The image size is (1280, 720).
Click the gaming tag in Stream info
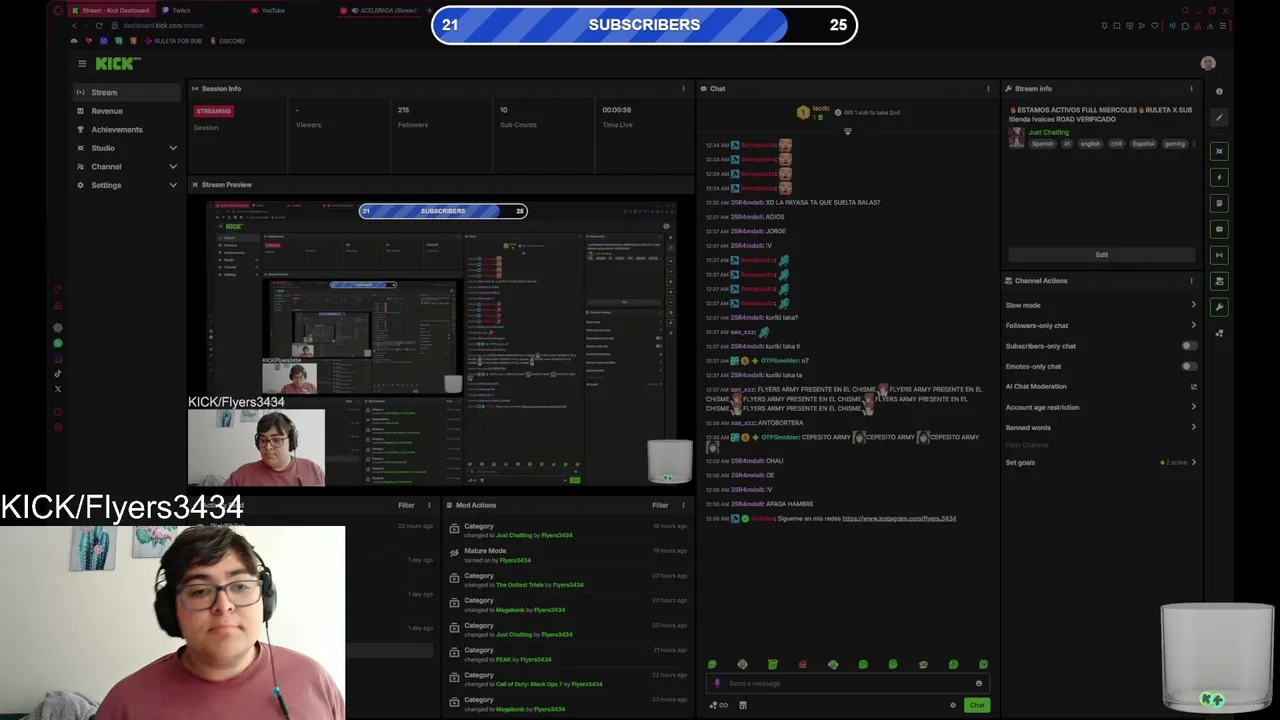[x=1175, y=144]
